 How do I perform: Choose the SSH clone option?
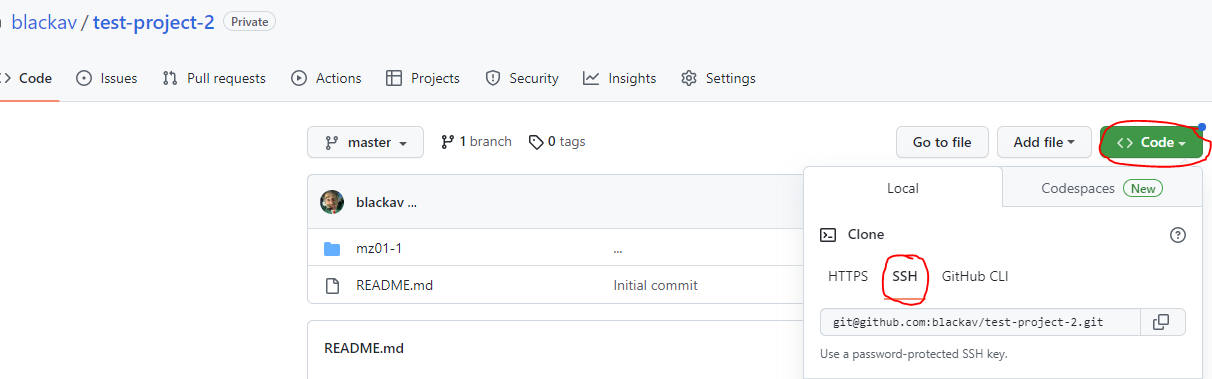point(905,276)
